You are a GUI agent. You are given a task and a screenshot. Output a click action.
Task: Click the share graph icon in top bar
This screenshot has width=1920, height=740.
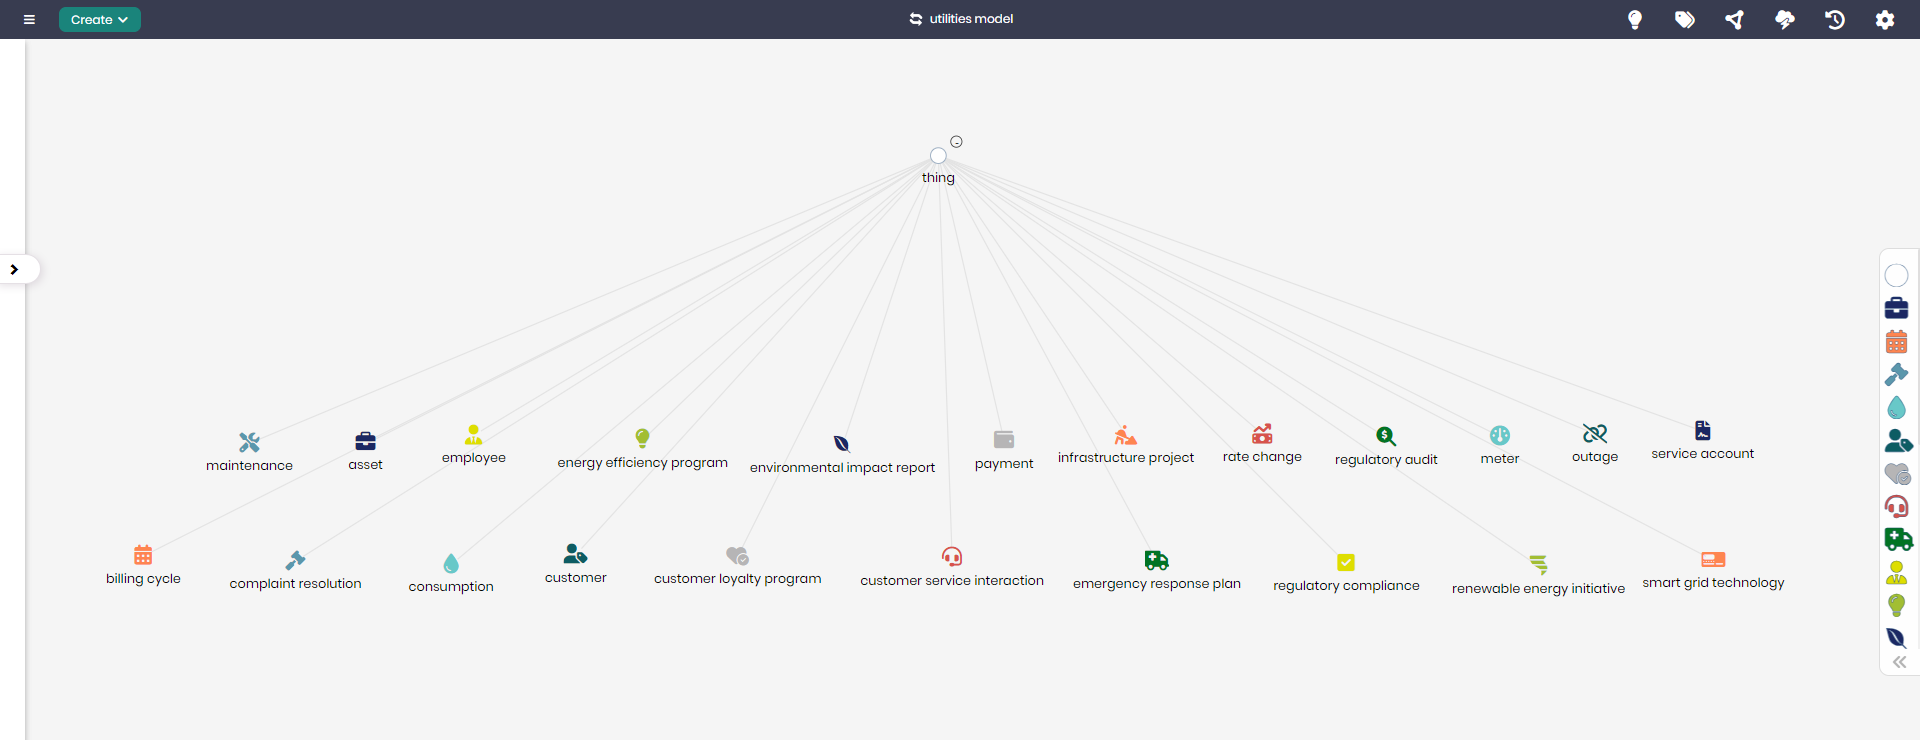(1735, 19)
